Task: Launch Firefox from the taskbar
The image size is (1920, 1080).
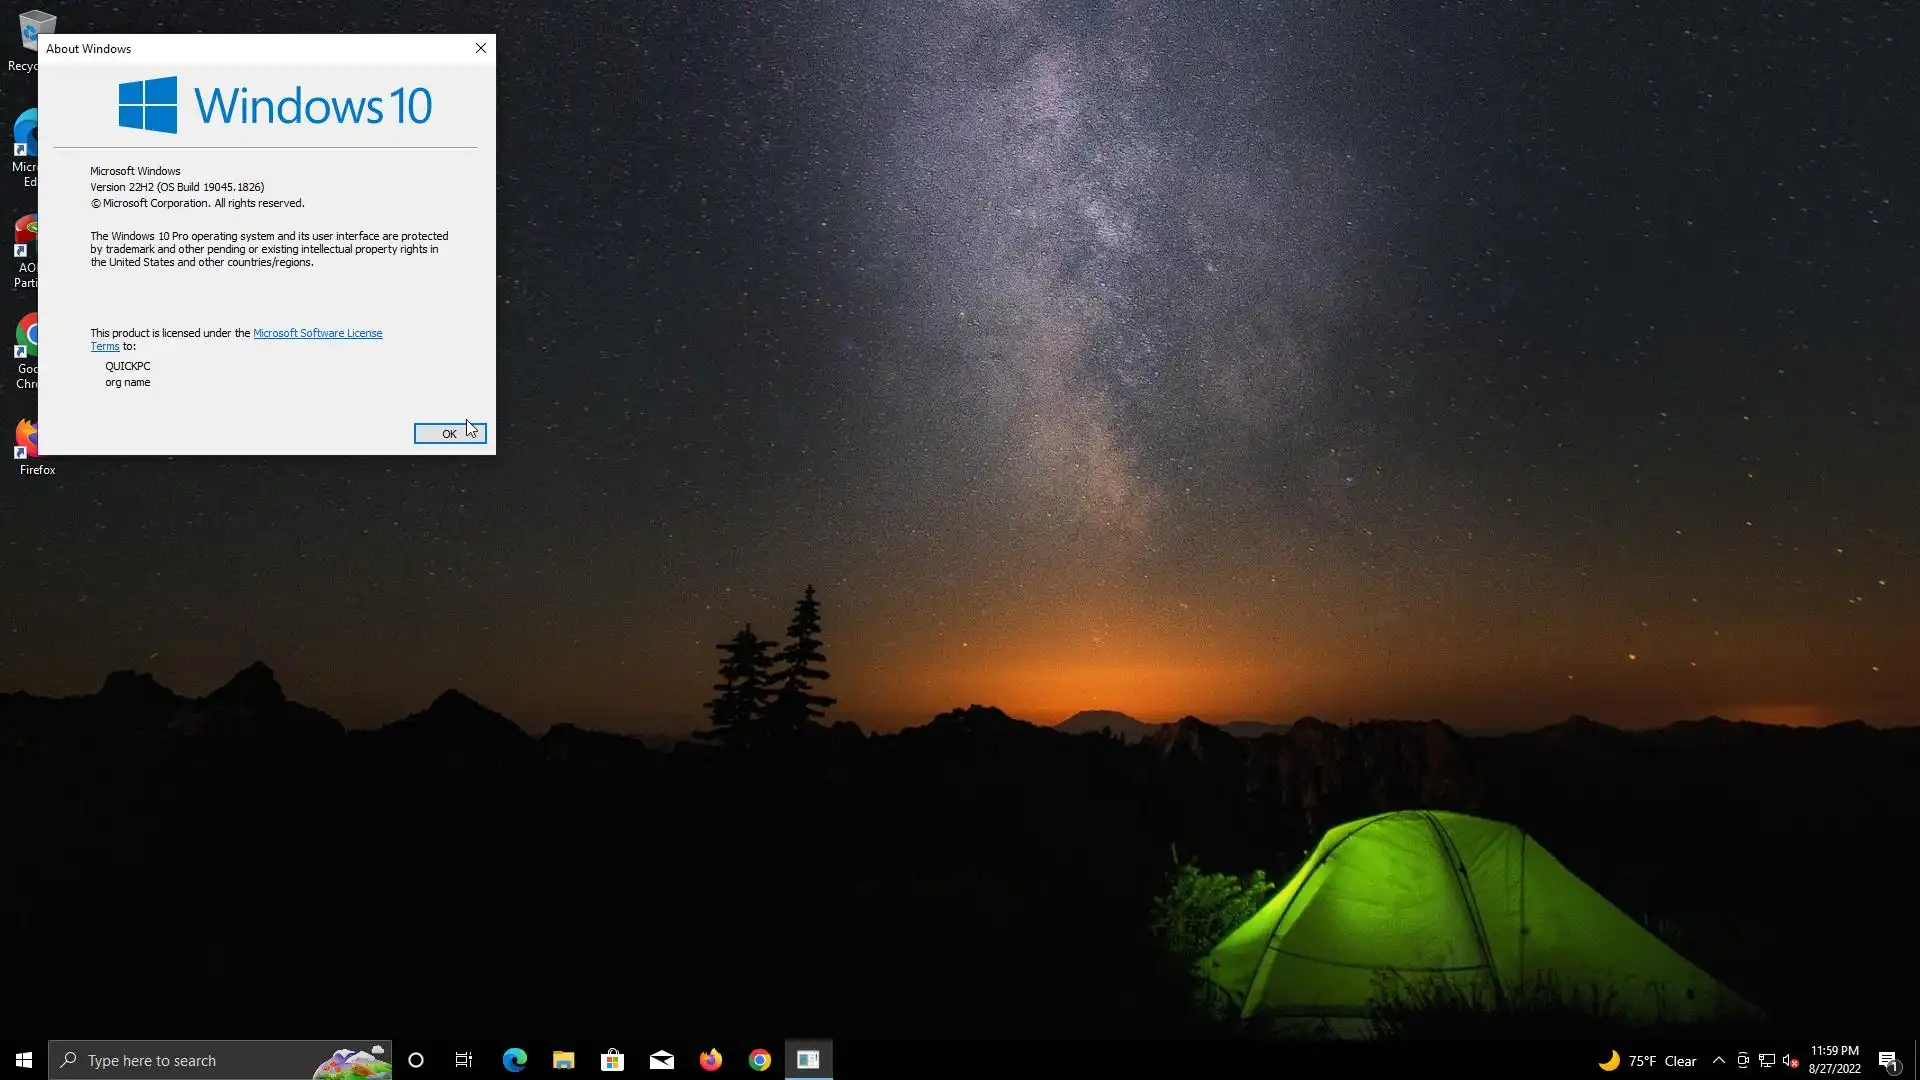Action: [711, 1060]
